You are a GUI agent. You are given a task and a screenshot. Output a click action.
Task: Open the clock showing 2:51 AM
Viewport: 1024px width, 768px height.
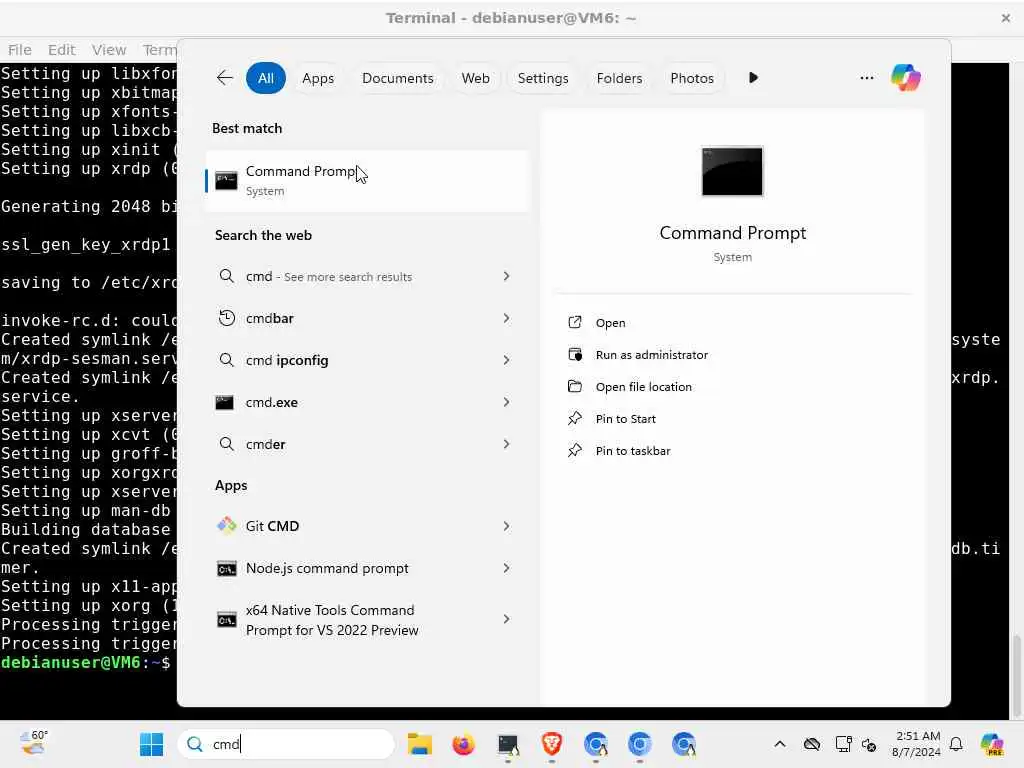[917, 744]
